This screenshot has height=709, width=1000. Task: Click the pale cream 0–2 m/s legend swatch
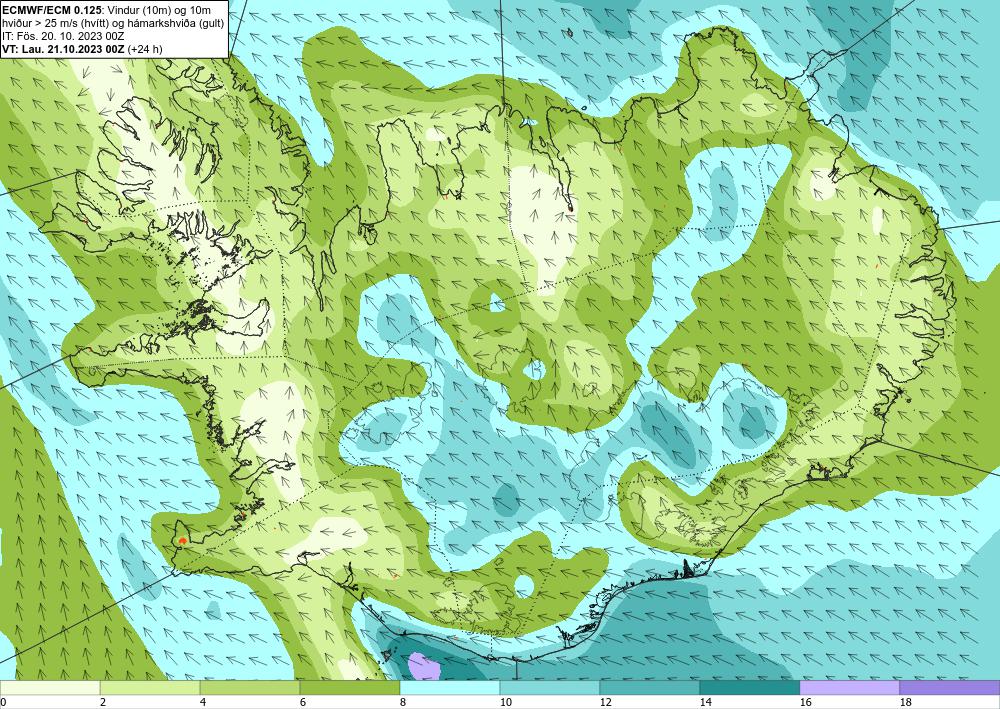pos(50,688)
